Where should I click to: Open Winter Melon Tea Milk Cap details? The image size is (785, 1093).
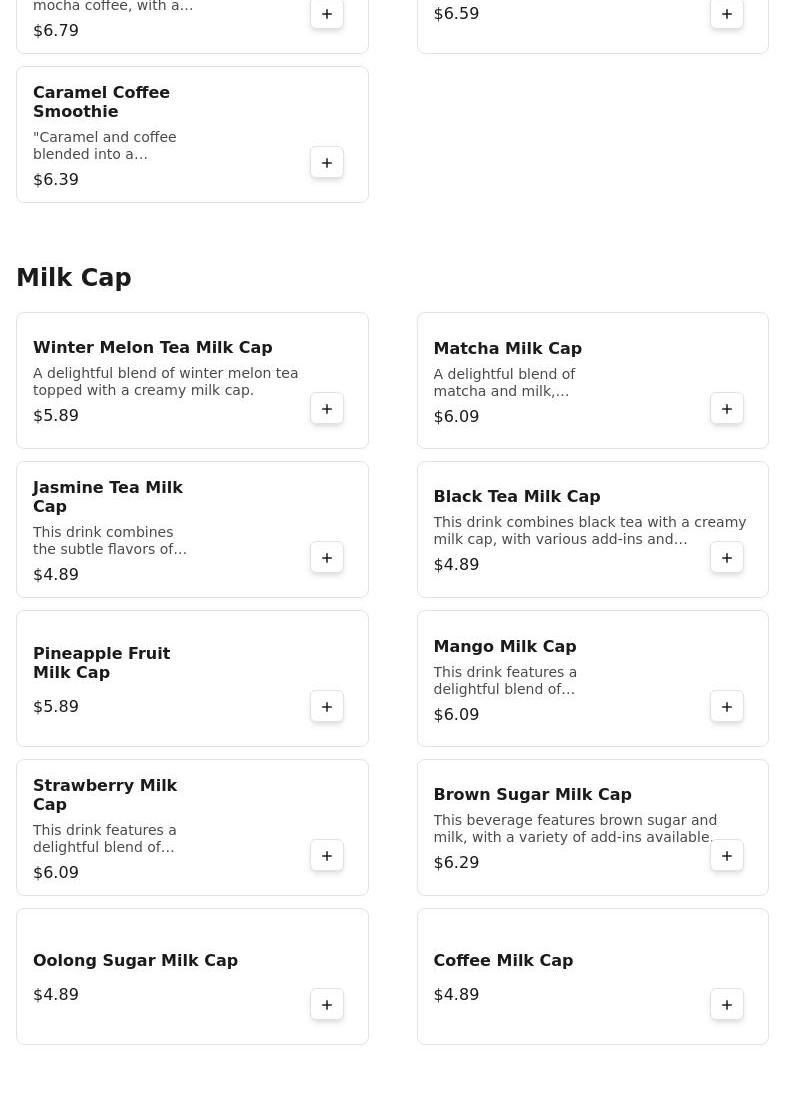[153, 347]
